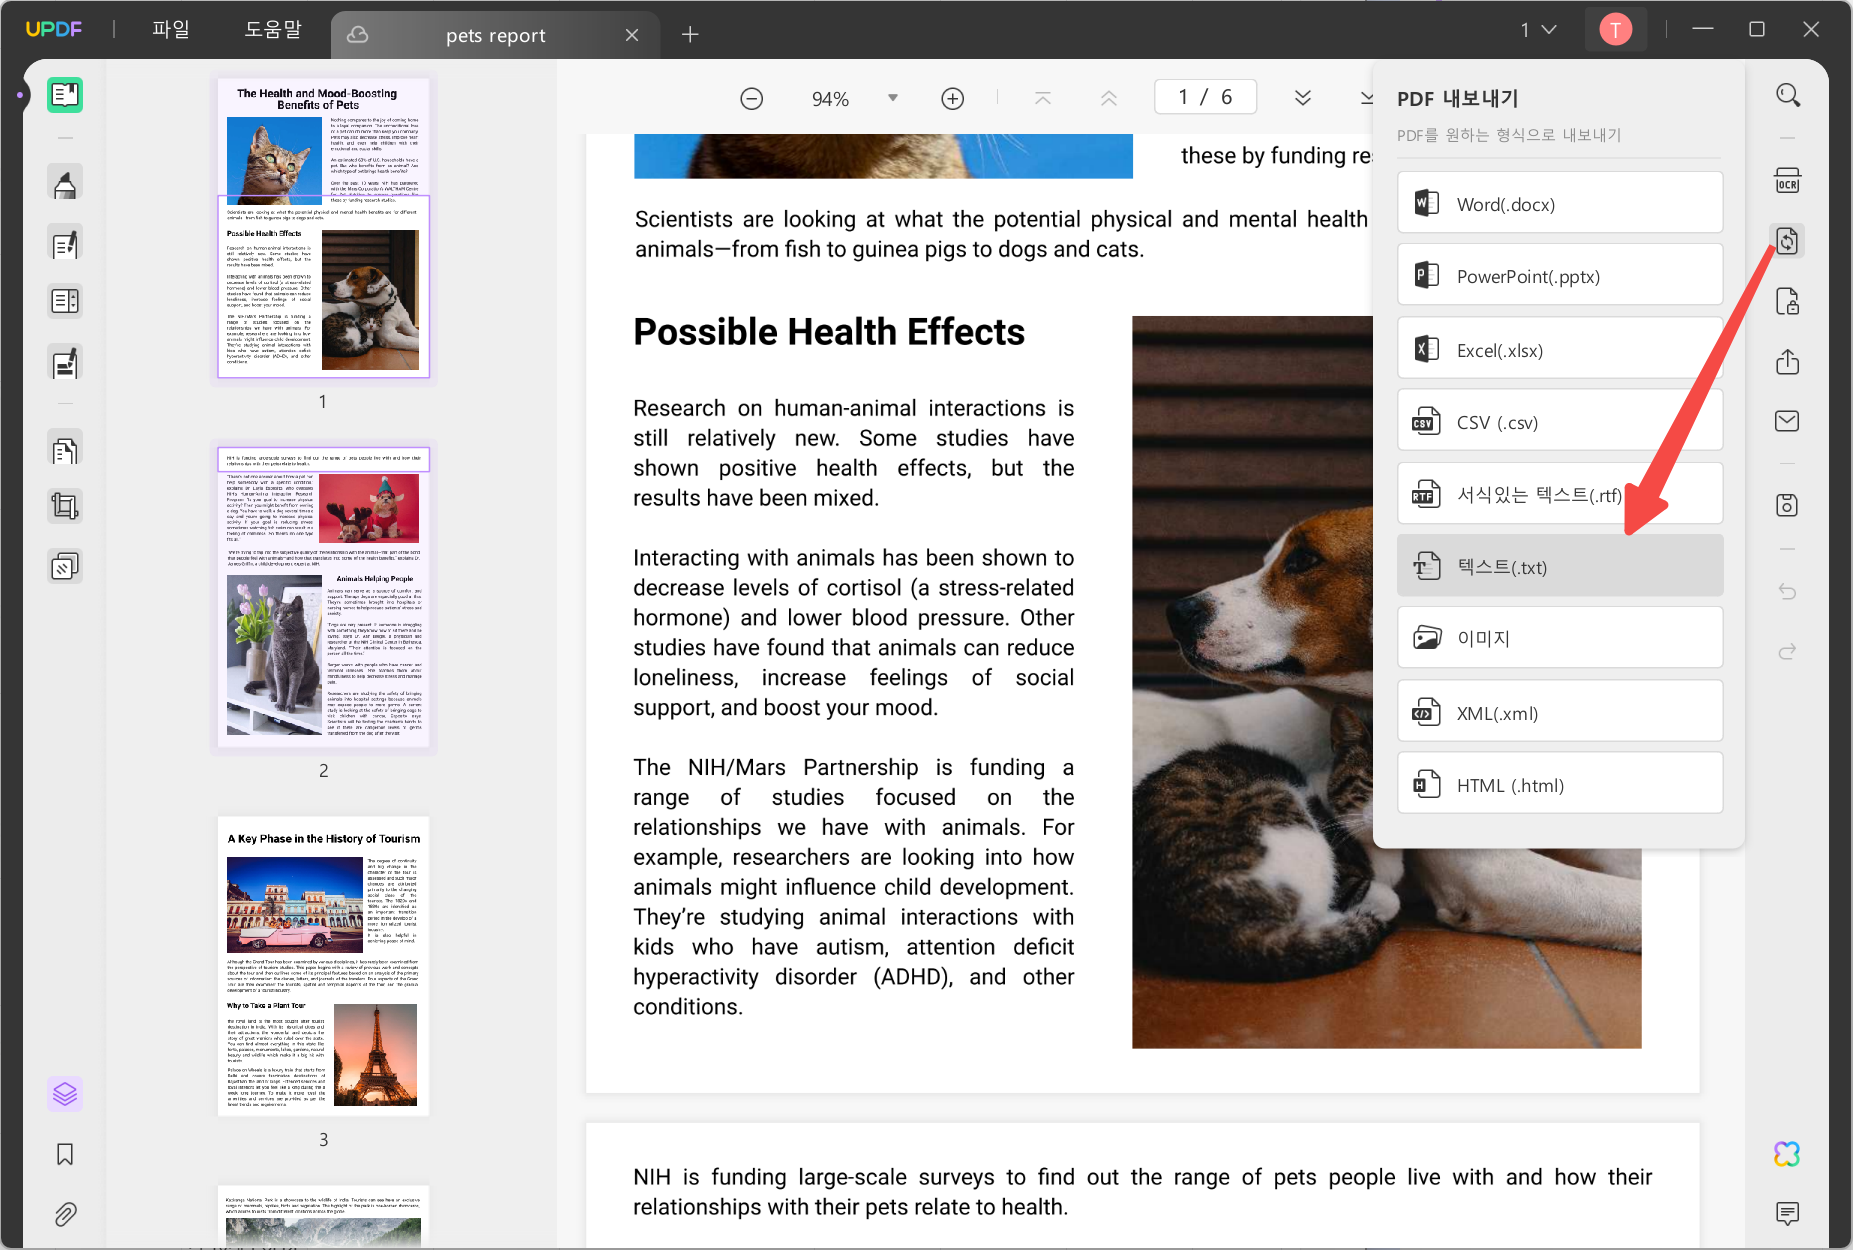This screenshot has width=1853, height=1250.
Task: Select page 3 thumbnail
Action: pyautogui.click(x=323, y=966)
